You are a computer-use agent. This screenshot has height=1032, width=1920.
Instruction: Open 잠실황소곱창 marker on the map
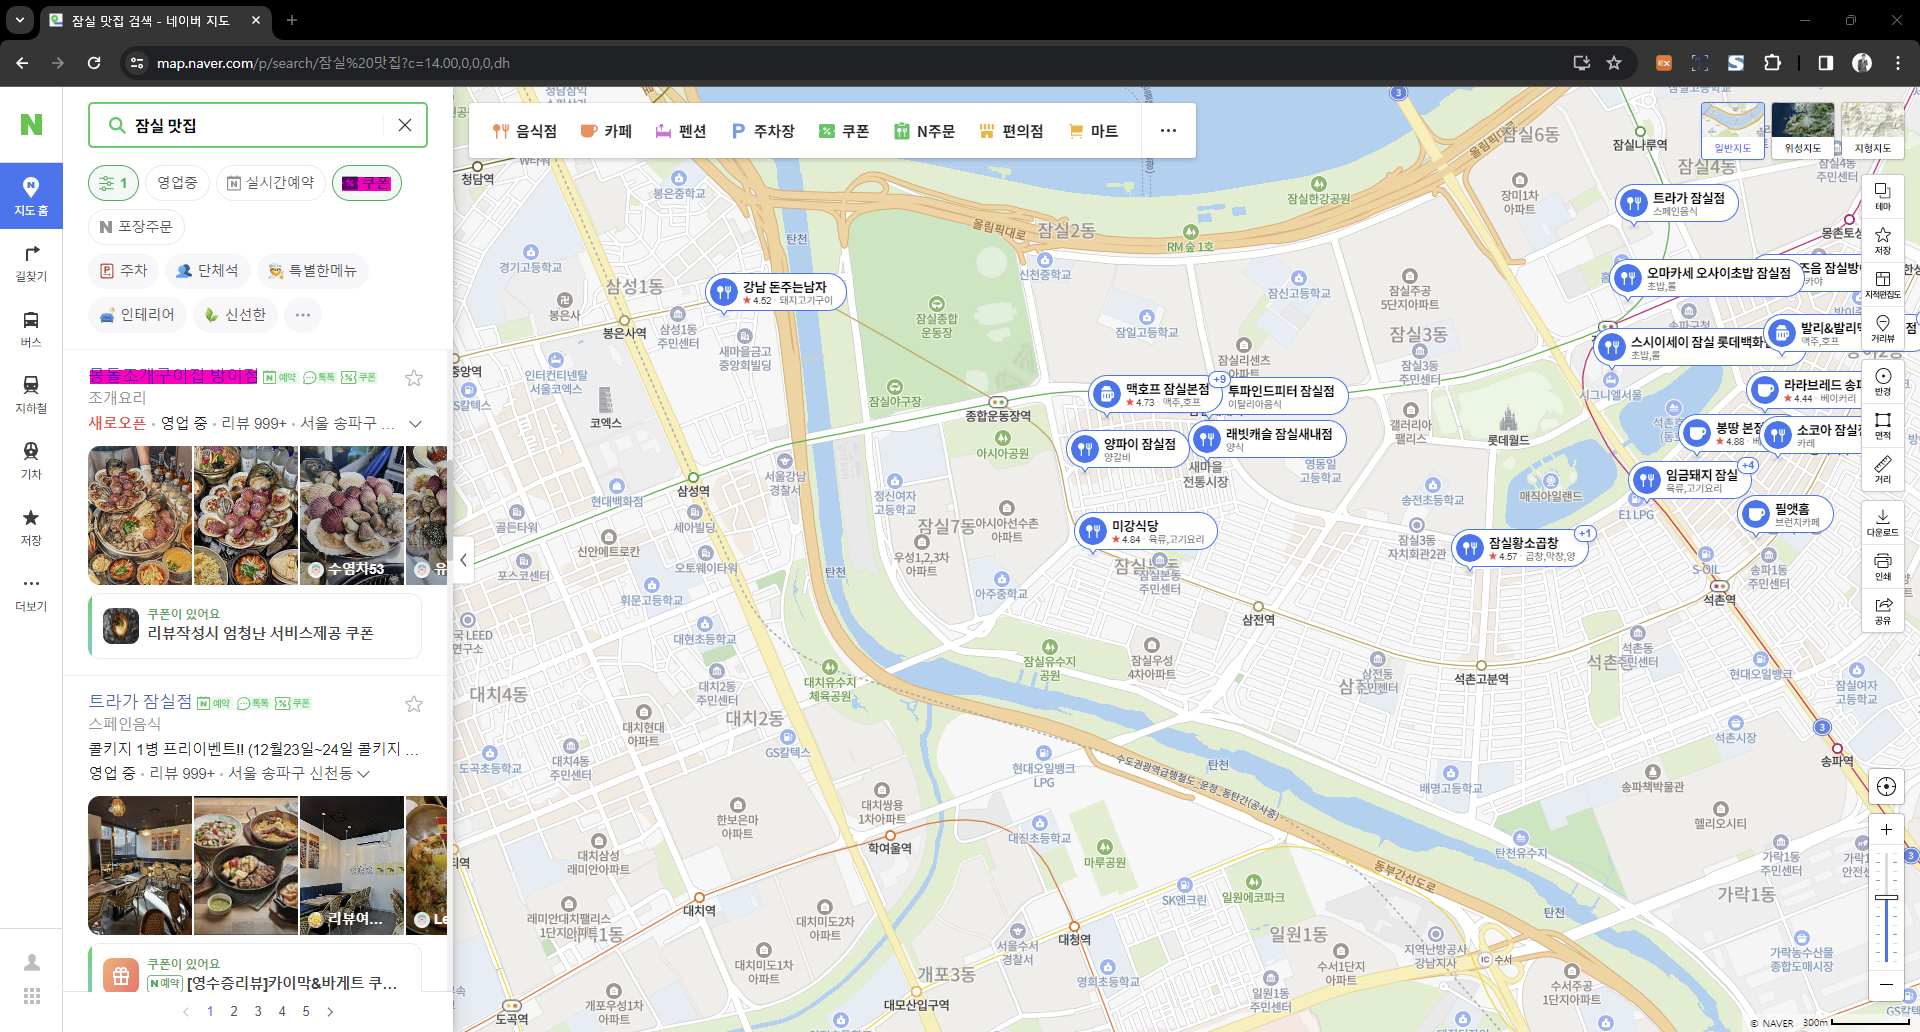coord(1520,548)
